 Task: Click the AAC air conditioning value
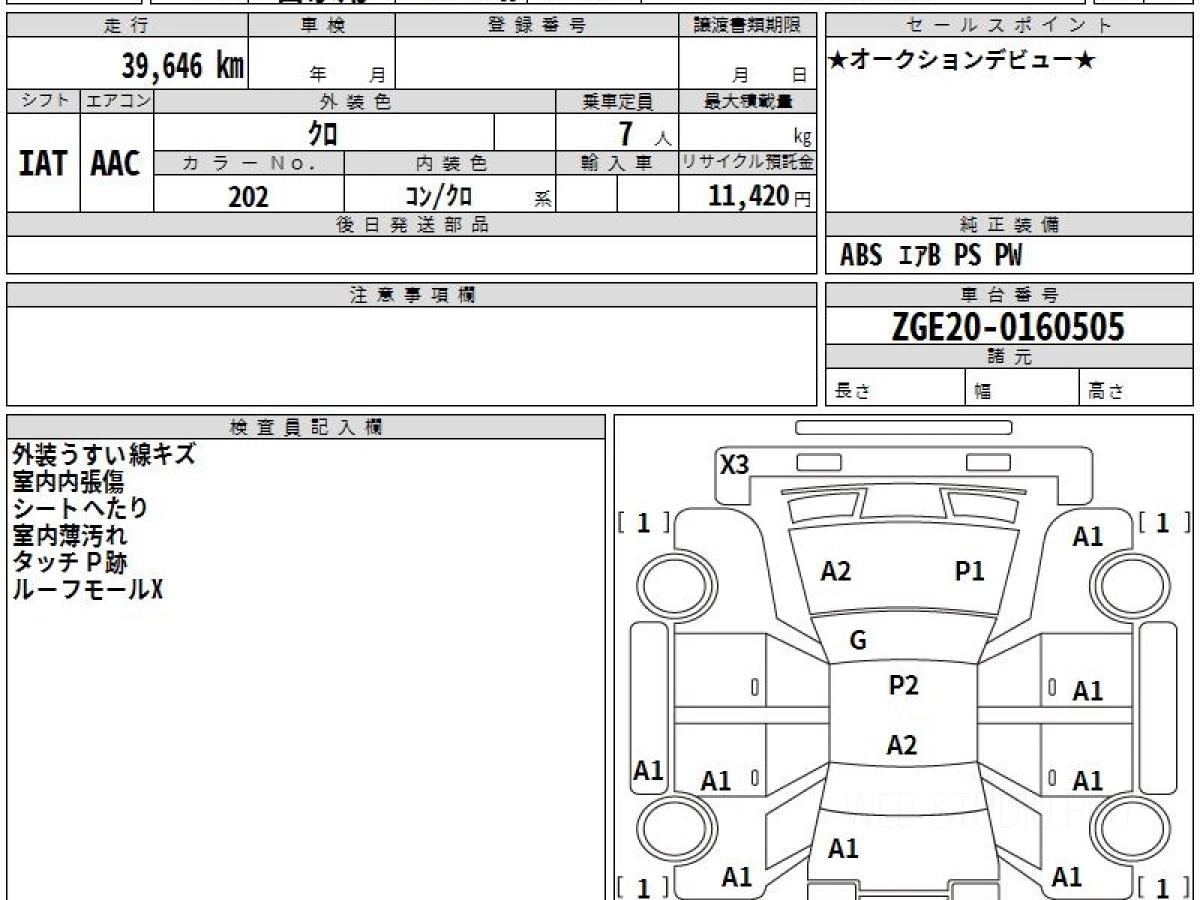[x=116, y=164]
